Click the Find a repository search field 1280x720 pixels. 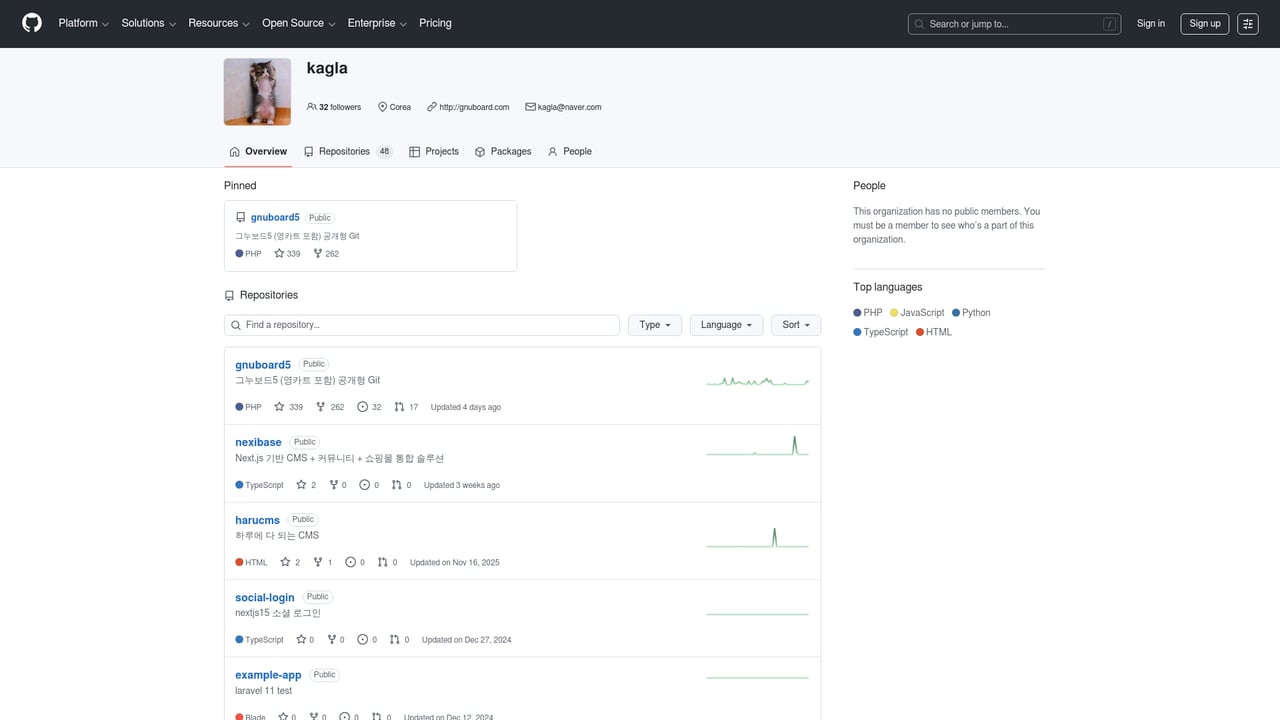pyautogui.click(x=421, y=325)
